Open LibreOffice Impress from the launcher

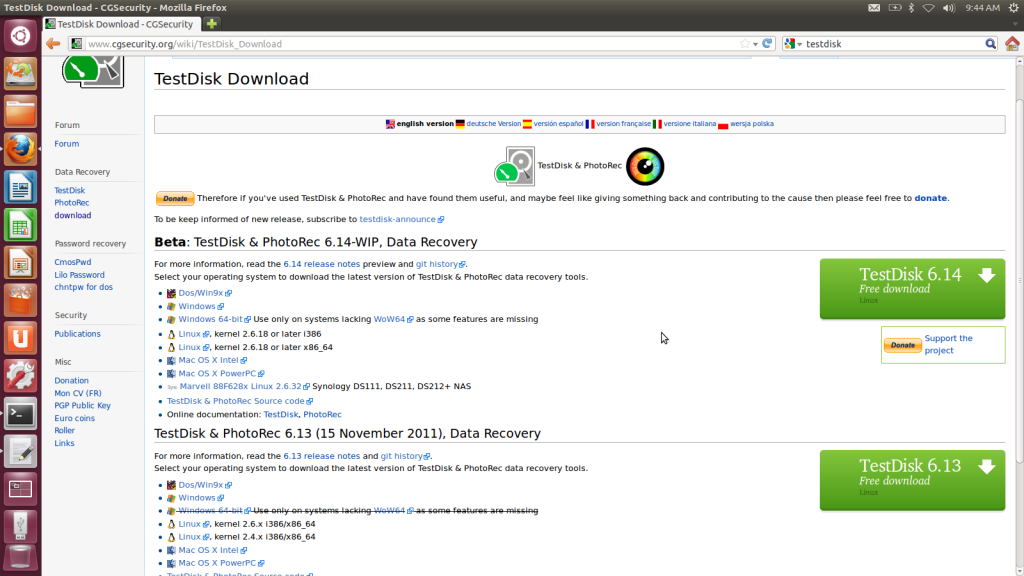click(x=20, y=263)
